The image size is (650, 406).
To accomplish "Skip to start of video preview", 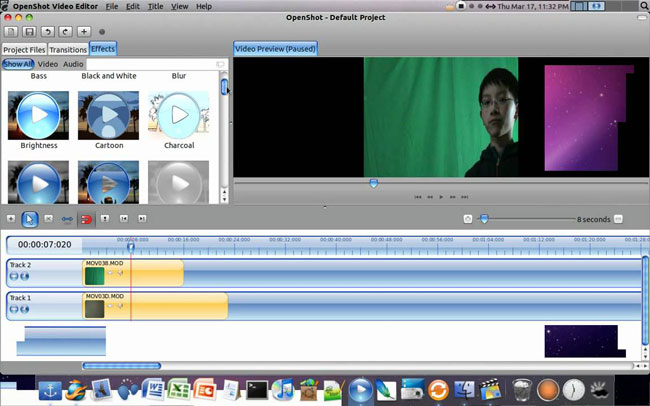I will (x=418, y=197).
